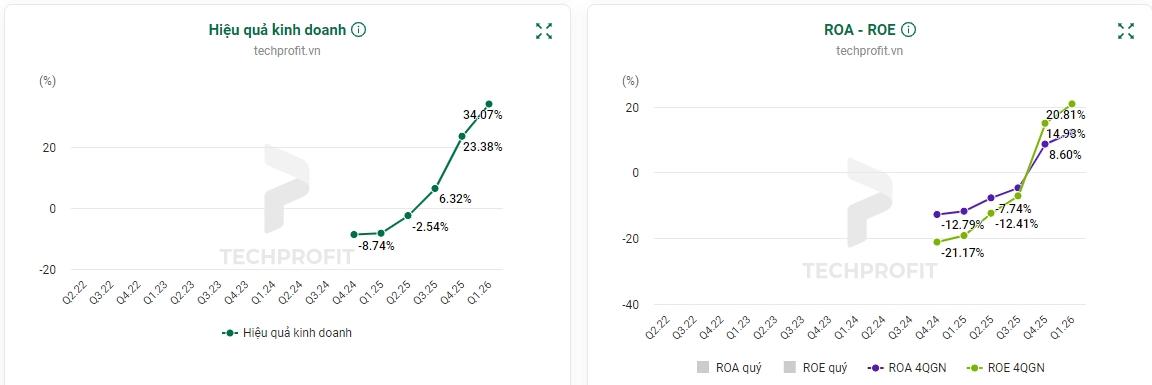Expand ROA - ROE chart to fullscreen
The height and width of the screenshot is (385, 1152).
[1126, 31]
